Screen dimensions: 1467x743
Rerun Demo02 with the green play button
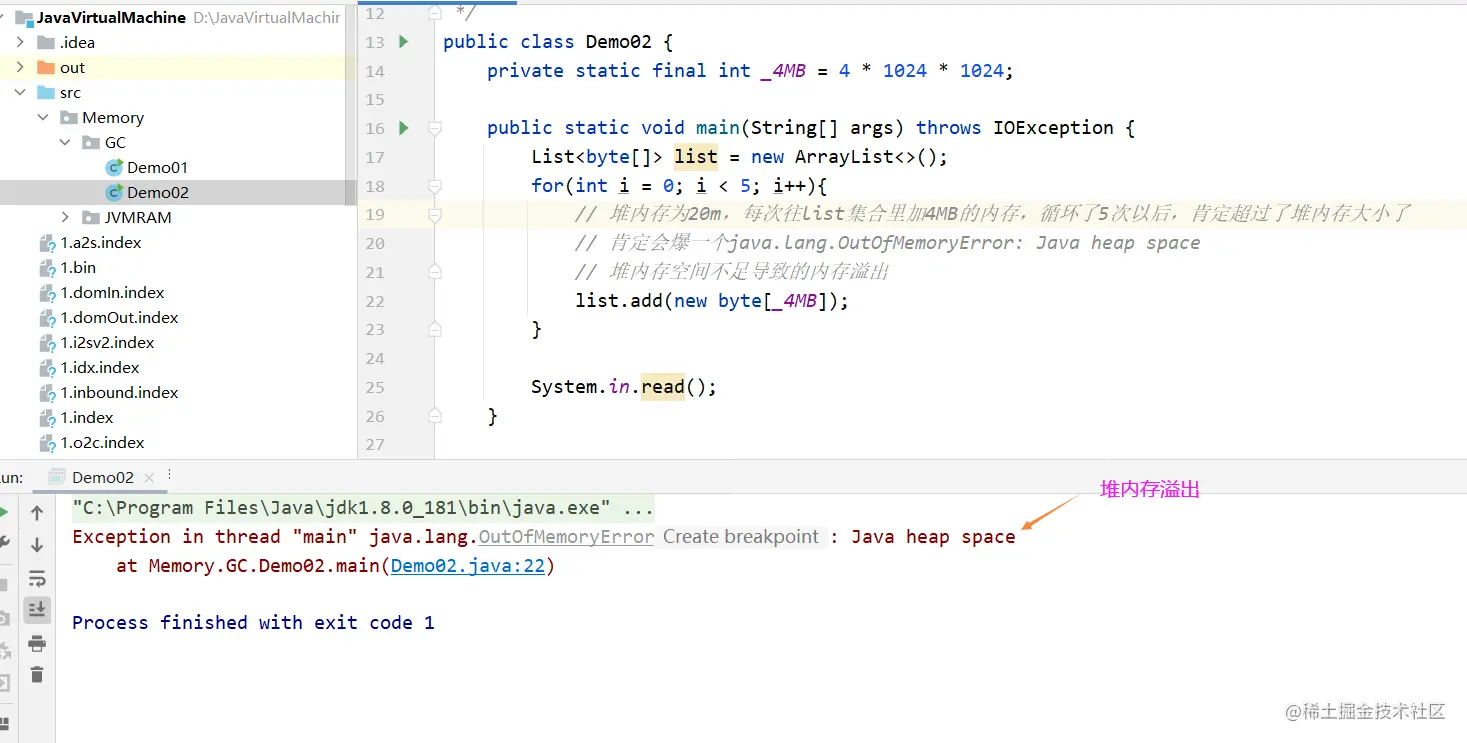click(x=4, y=513)
